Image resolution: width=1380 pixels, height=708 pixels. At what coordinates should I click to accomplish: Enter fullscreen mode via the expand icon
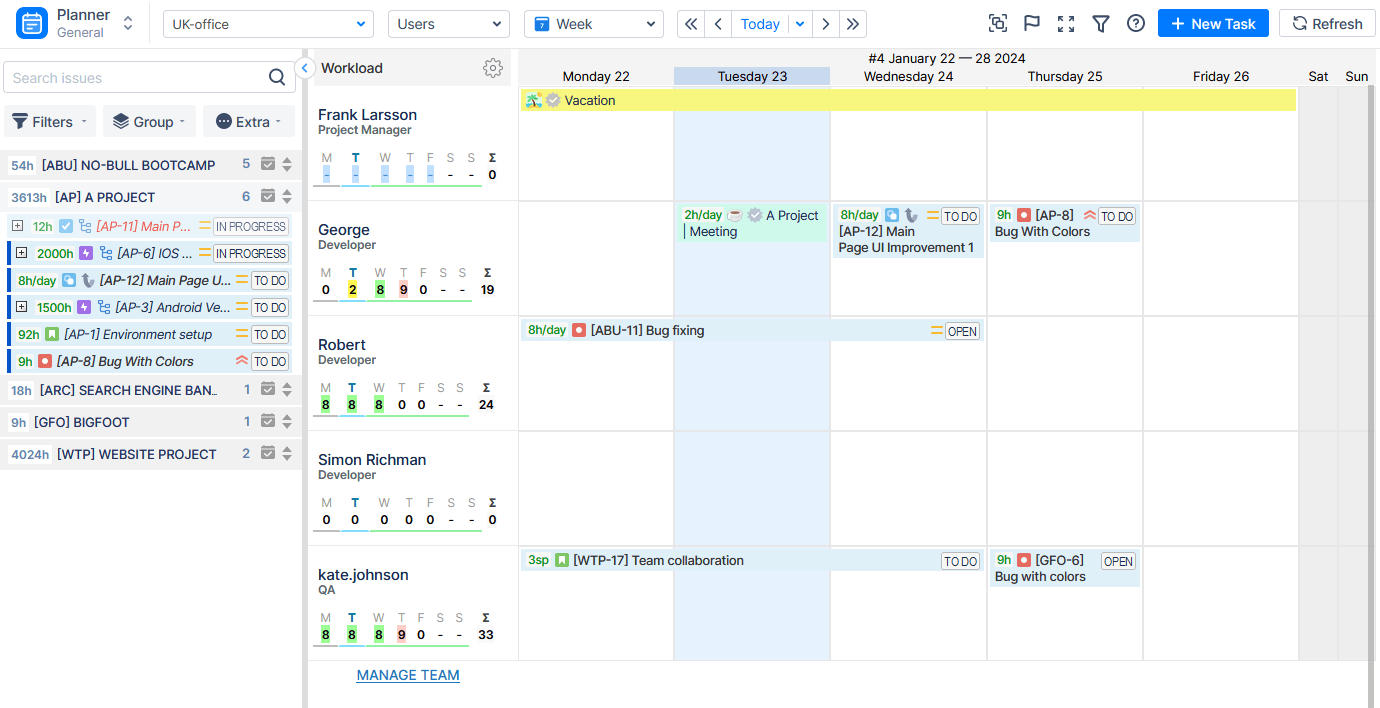click(x=1066, y=23)
